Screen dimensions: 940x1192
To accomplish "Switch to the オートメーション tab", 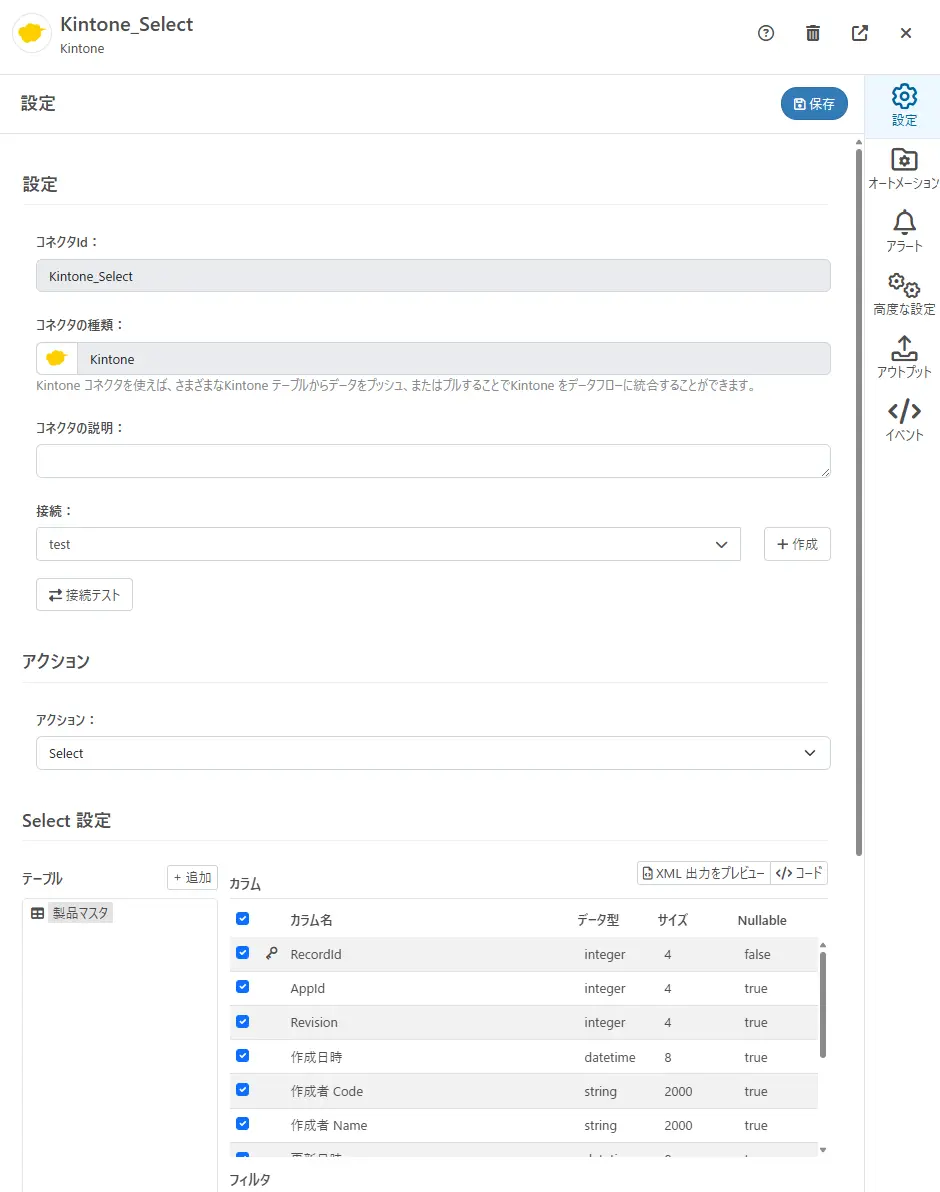I will click(904, 169).
